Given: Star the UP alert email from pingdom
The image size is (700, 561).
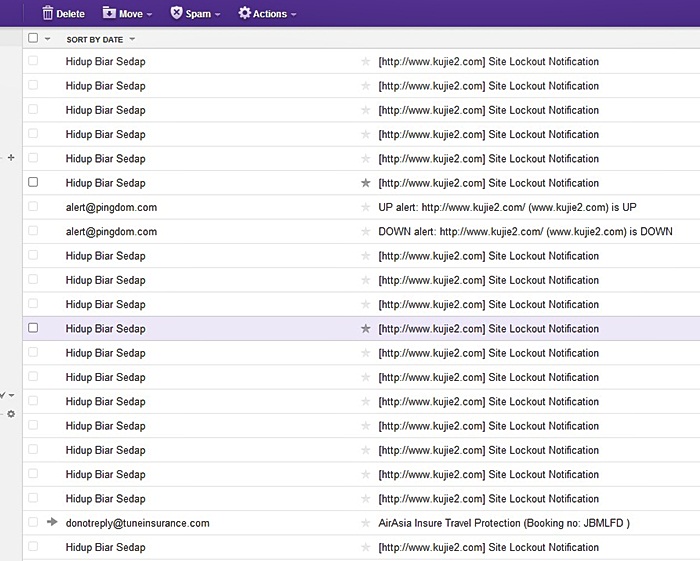Looking at the screenshot, I should tap(365, 207).
